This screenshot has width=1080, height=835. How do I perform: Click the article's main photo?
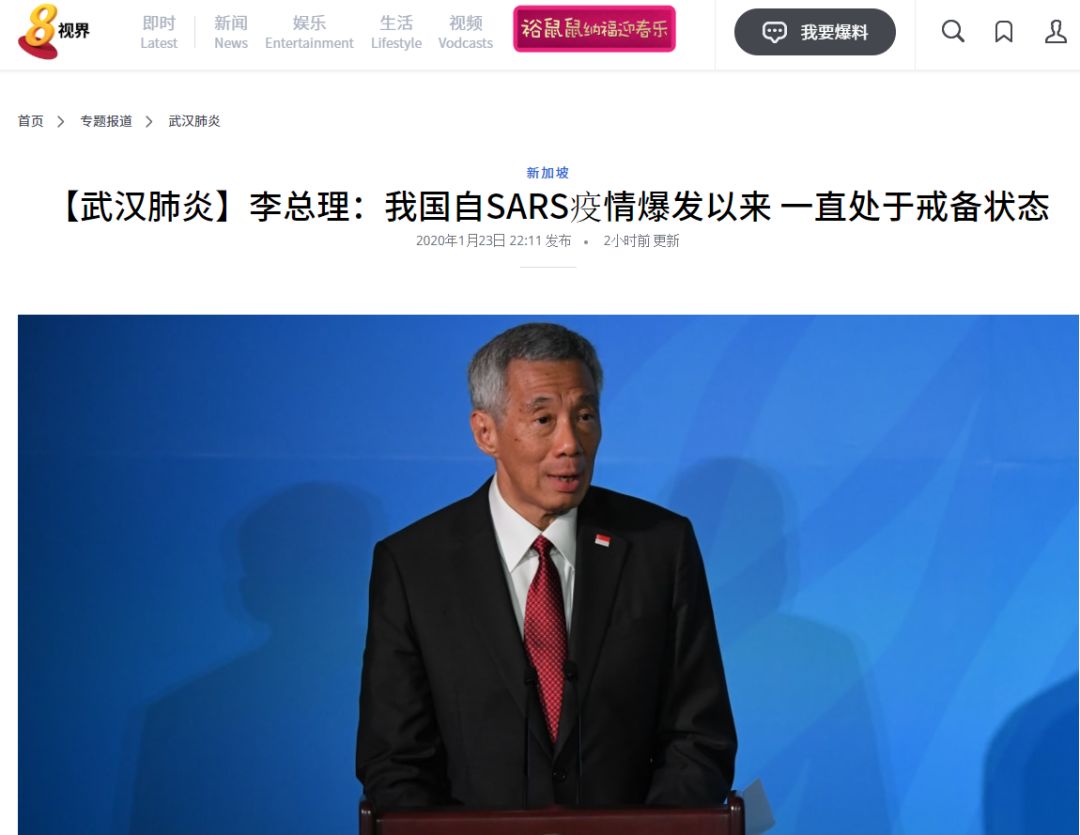(548, 575)
